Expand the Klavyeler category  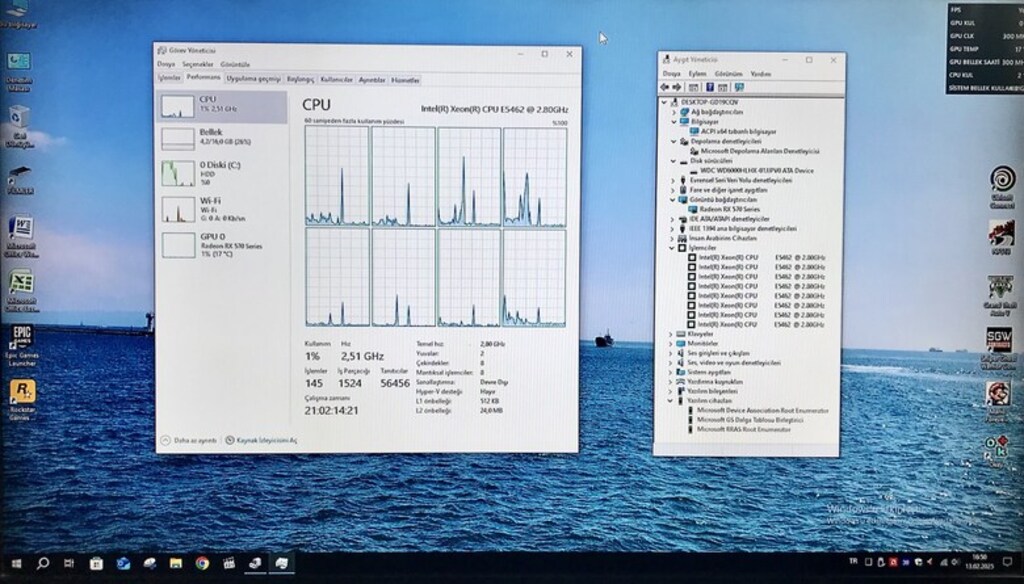pos(671,334)
